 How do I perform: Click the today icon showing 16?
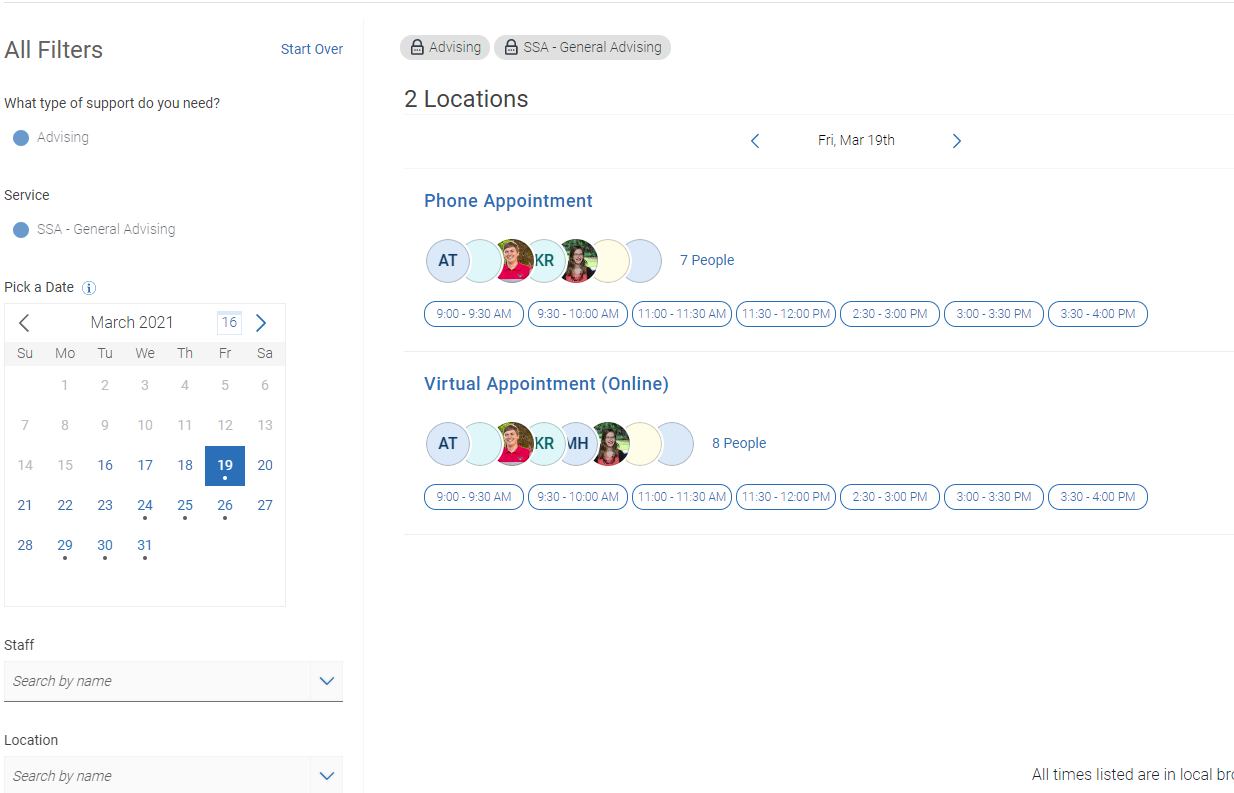229,322
